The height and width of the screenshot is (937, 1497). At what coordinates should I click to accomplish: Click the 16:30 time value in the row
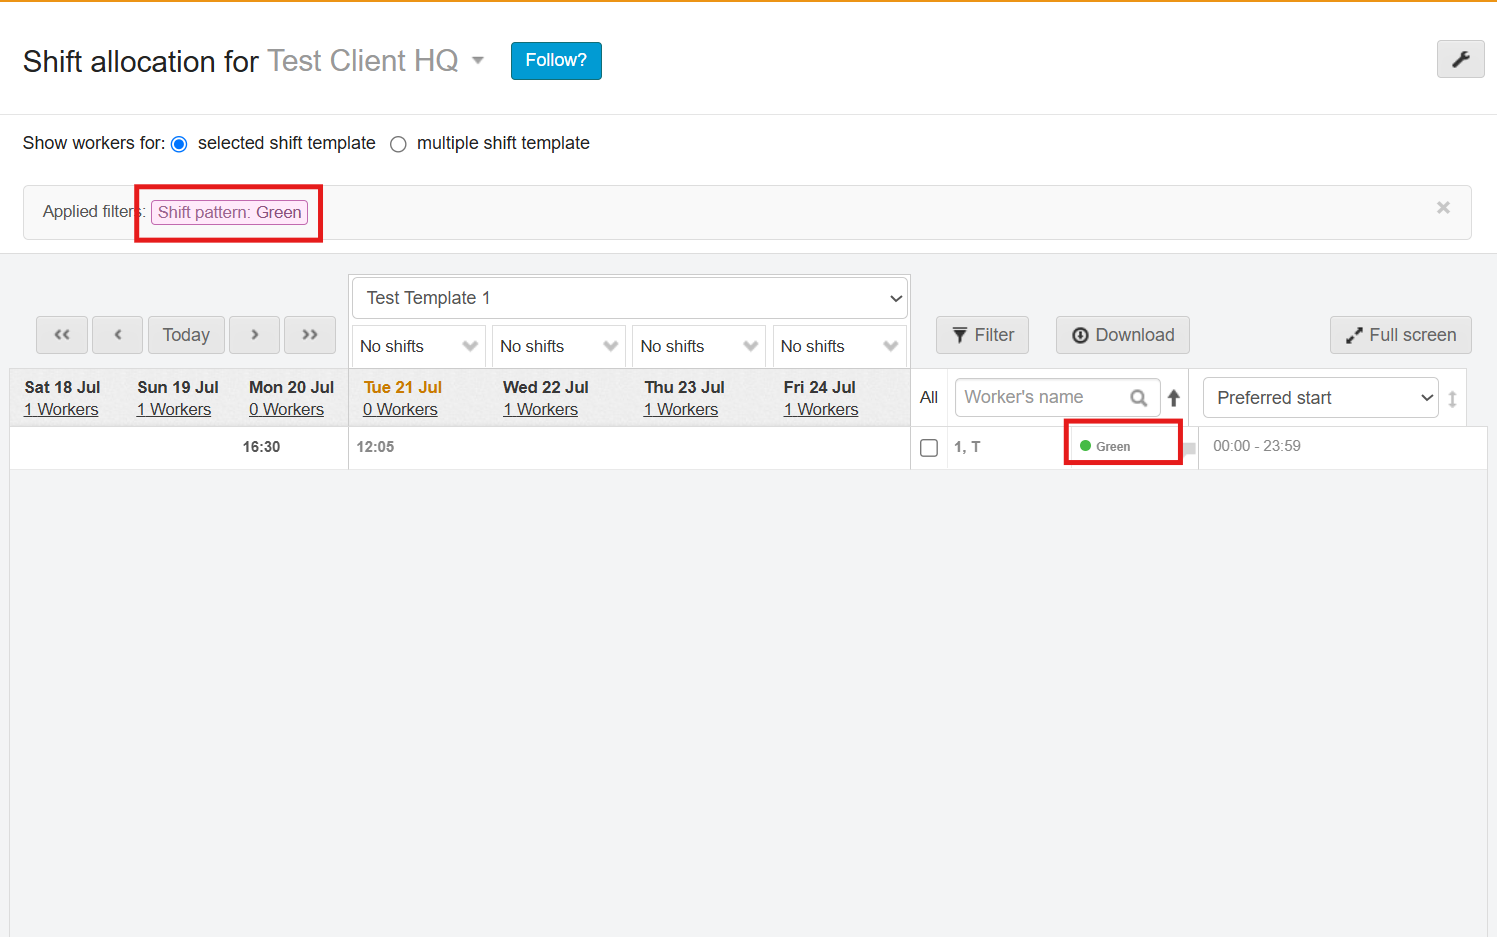(x=261, y=447)
